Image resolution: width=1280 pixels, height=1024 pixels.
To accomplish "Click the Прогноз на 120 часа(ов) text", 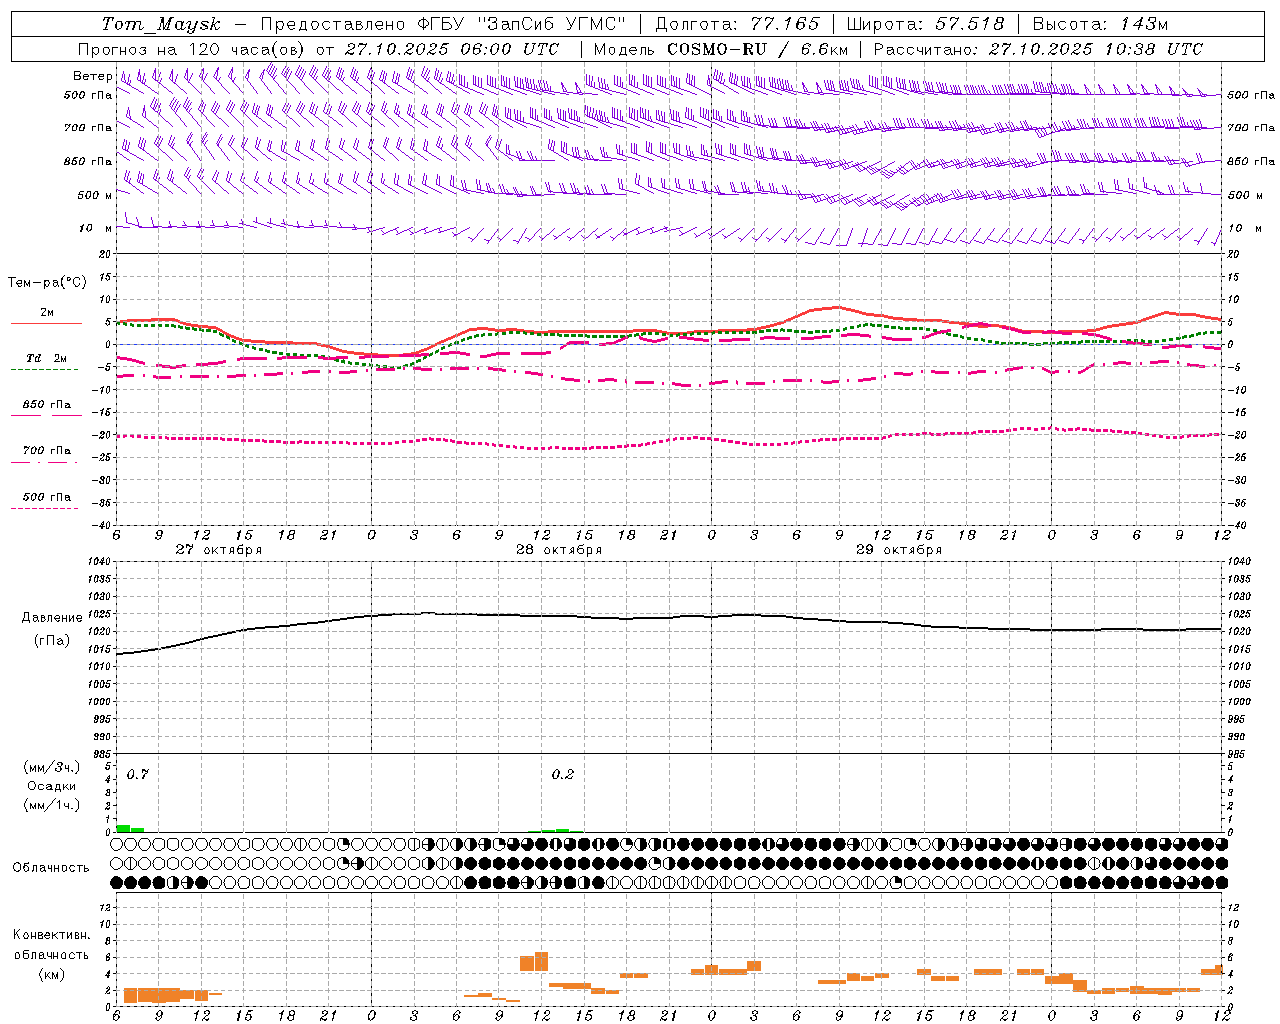I will click(193, 49).
